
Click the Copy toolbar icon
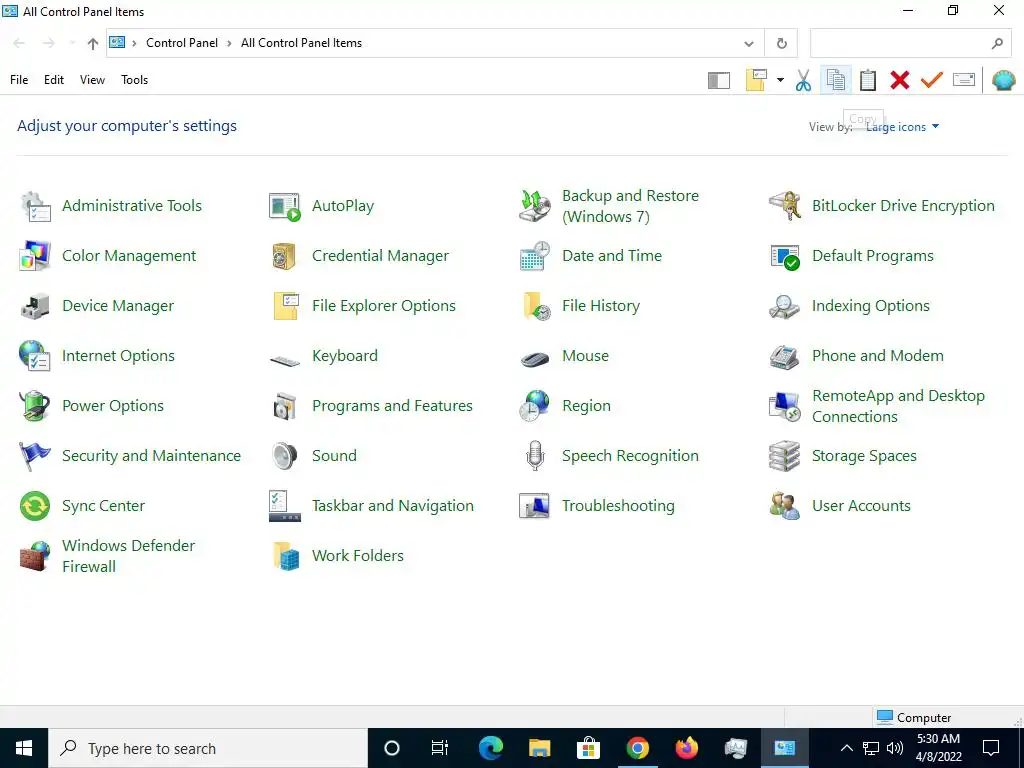pyautogui.click(x=835, y=80)
